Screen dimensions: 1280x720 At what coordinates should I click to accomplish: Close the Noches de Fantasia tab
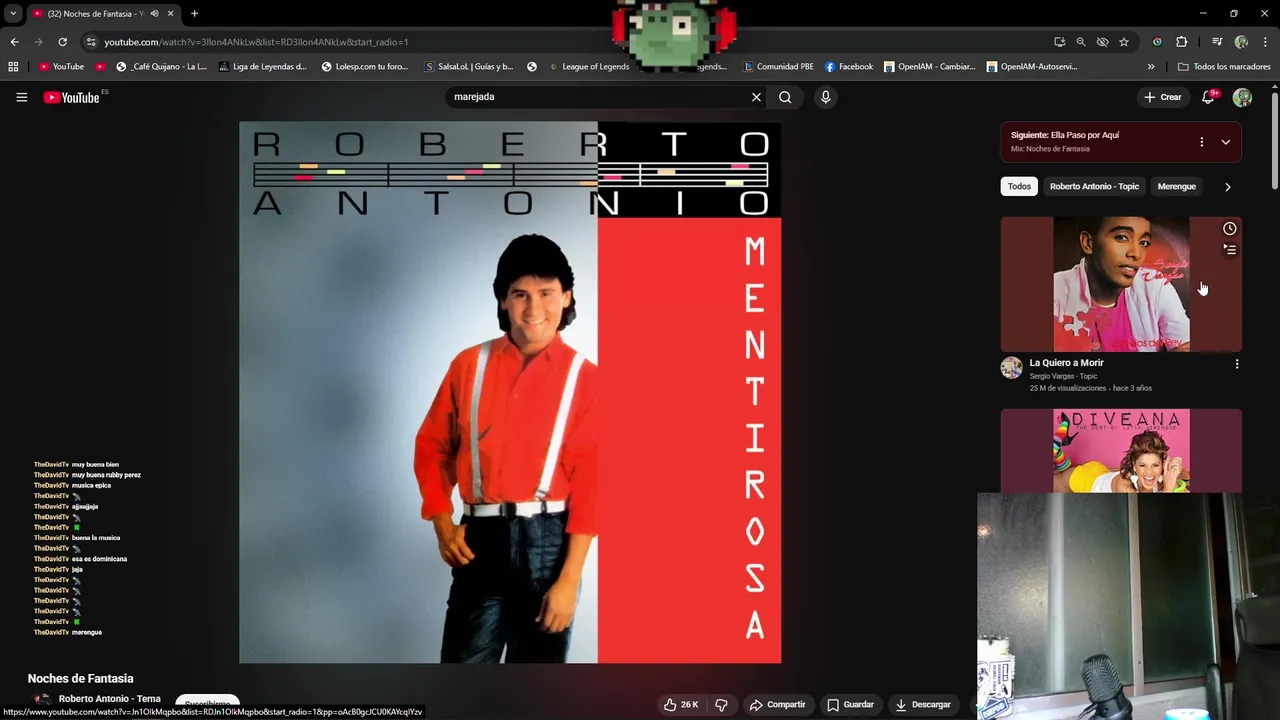170,14
